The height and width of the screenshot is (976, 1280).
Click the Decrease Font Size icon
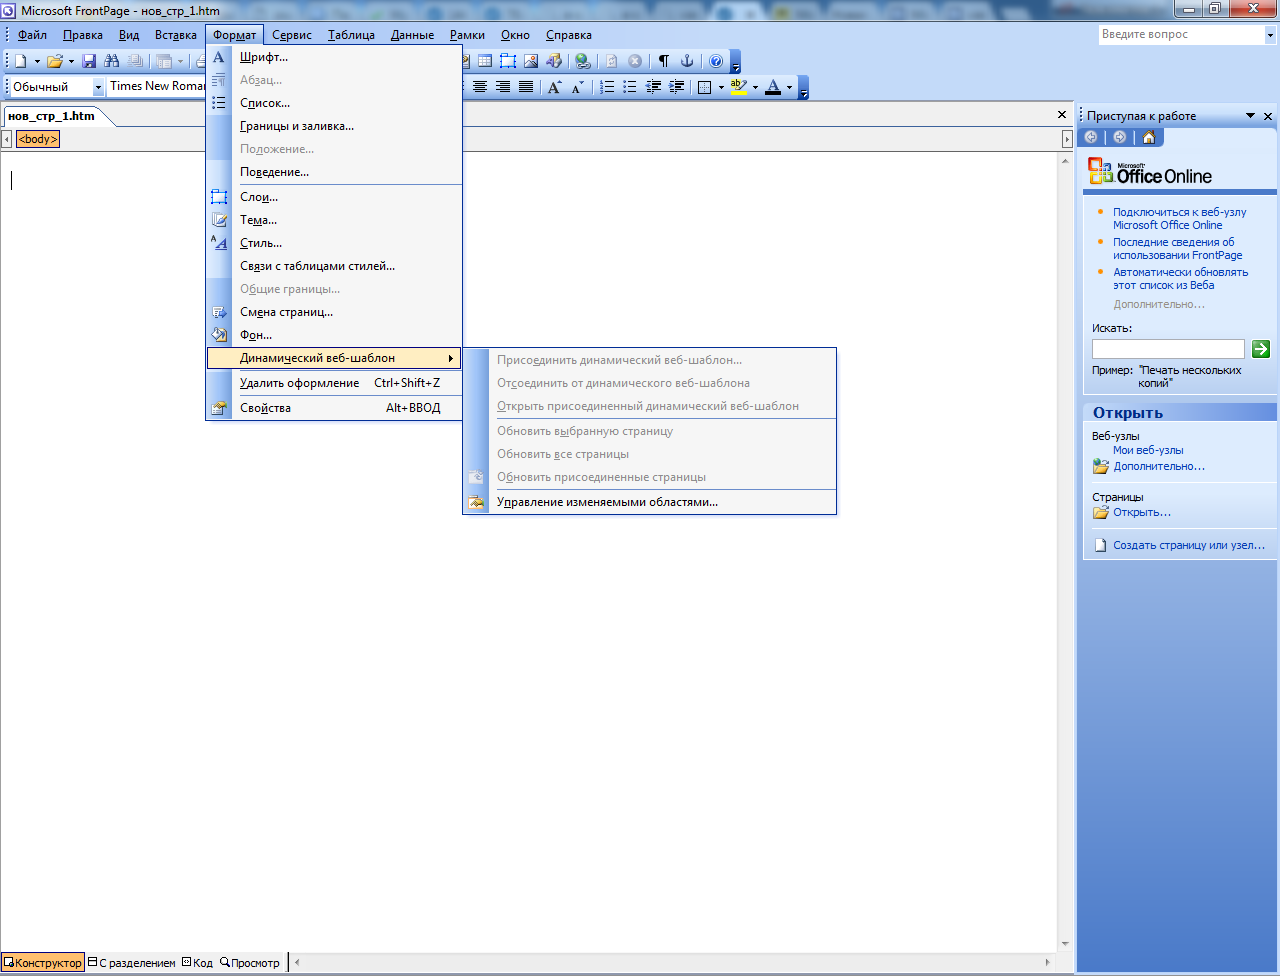tap(578, 87)
